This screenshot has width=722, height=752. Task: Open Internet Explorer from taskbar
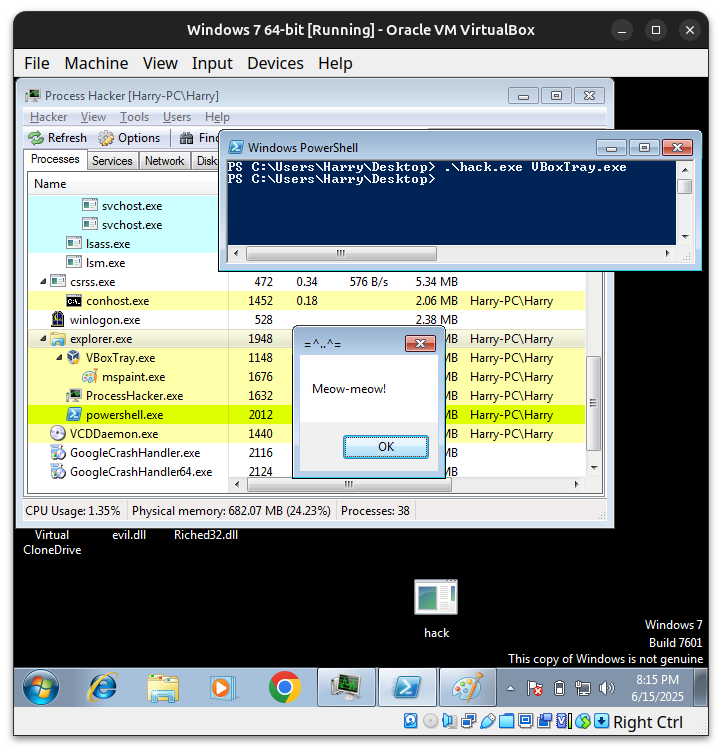point(102,687)
